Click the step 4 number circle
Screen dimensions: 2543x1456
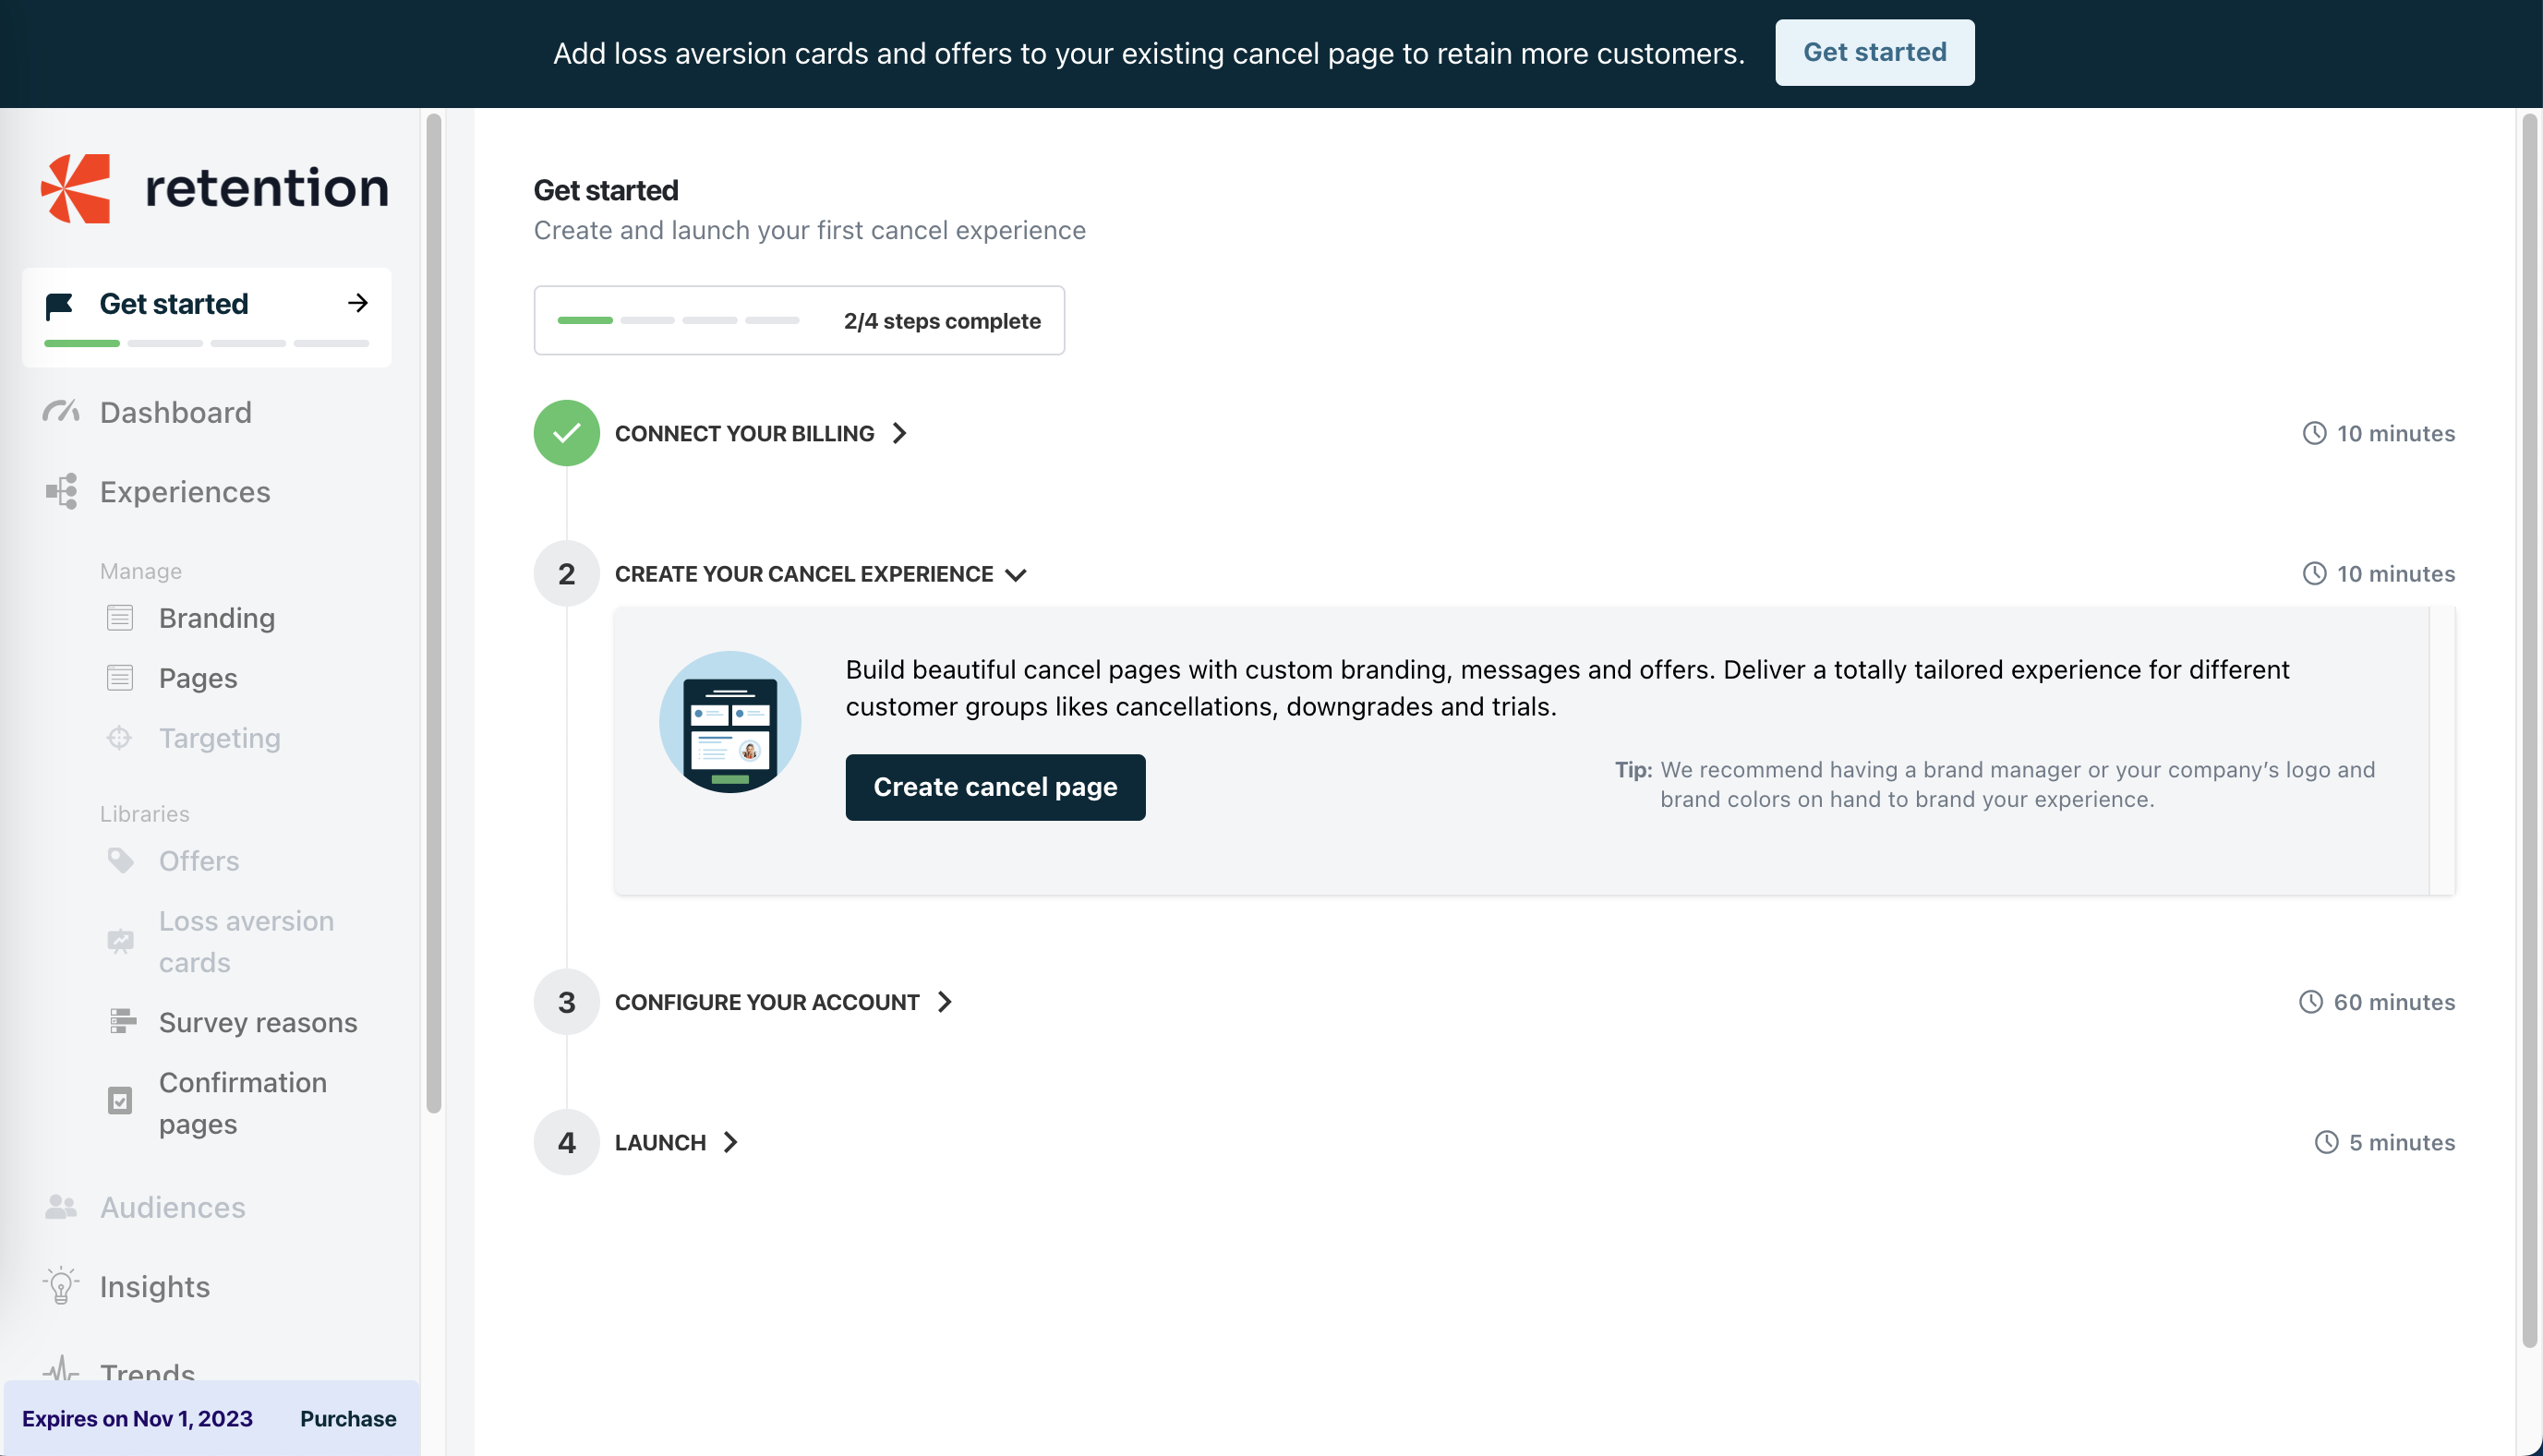click(x=566, y=1142)
